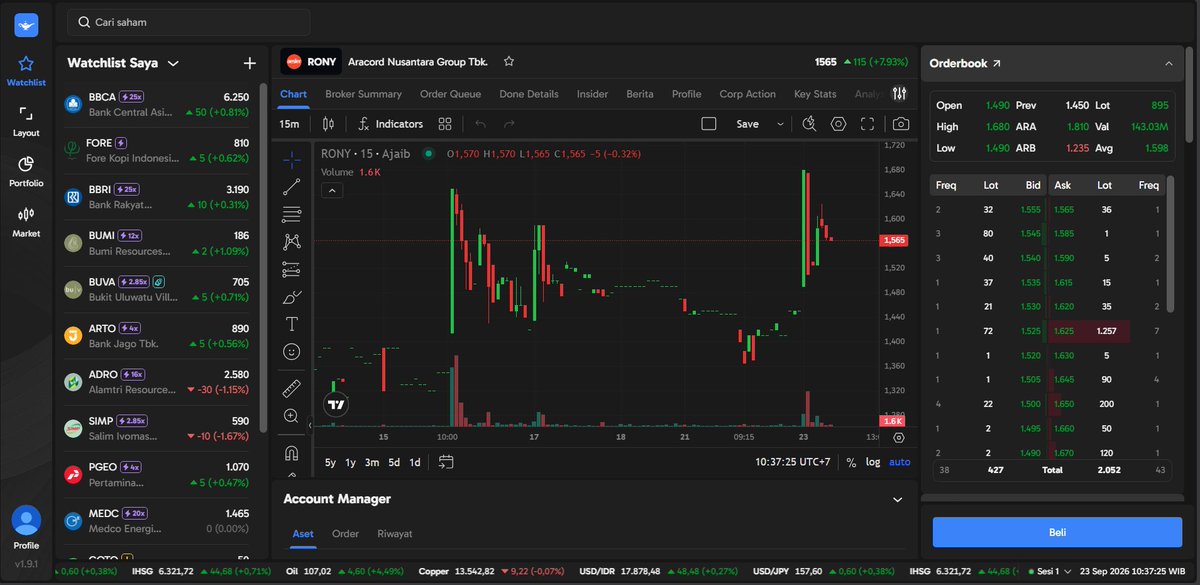Open indicator templates grid icon
Image resolution: width=1200 pixels, height=585 pixels.
[445, 124]
